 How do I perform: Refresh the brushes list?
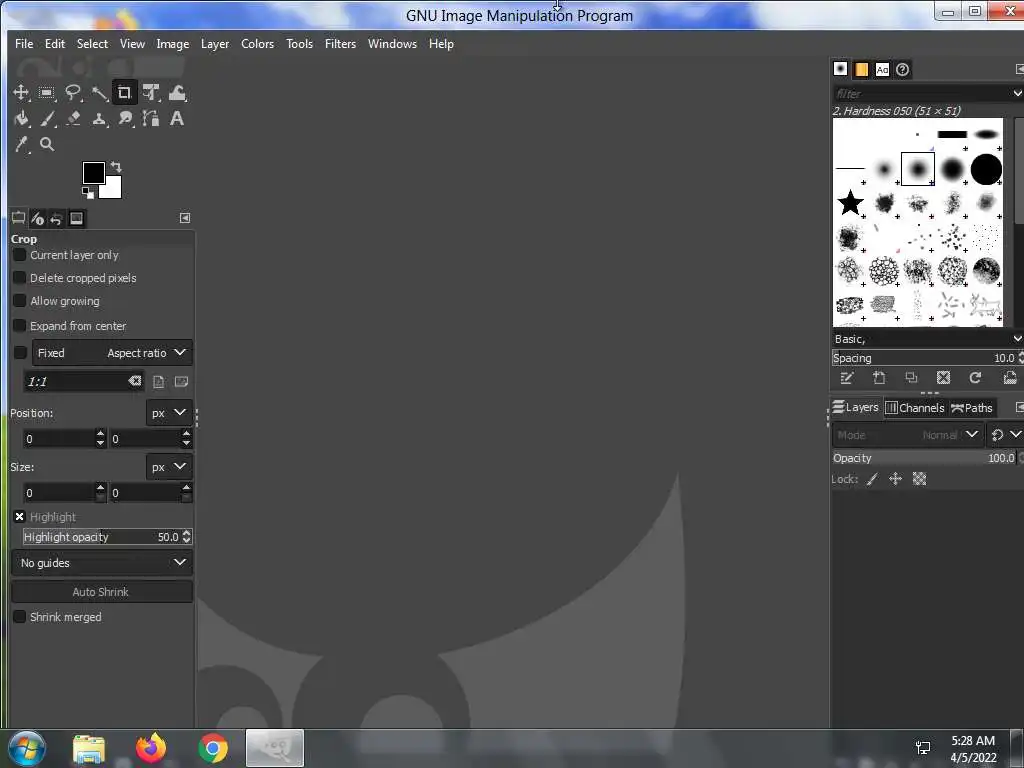(x=975, y=378)
